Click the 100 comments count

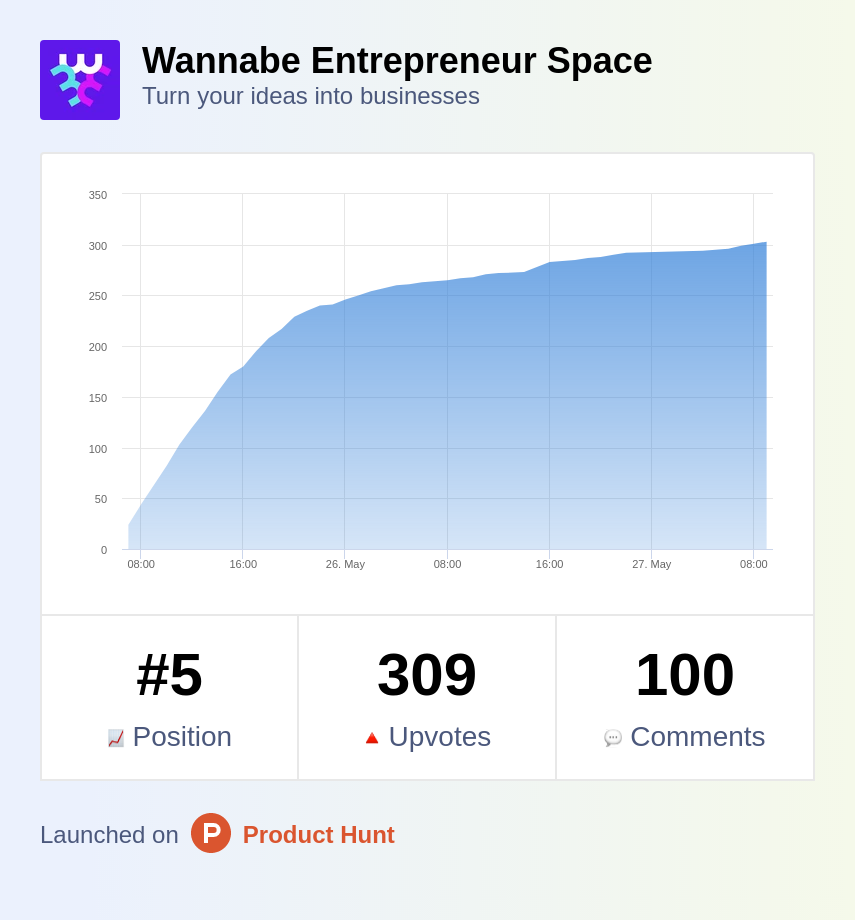[x=685, y=674]
